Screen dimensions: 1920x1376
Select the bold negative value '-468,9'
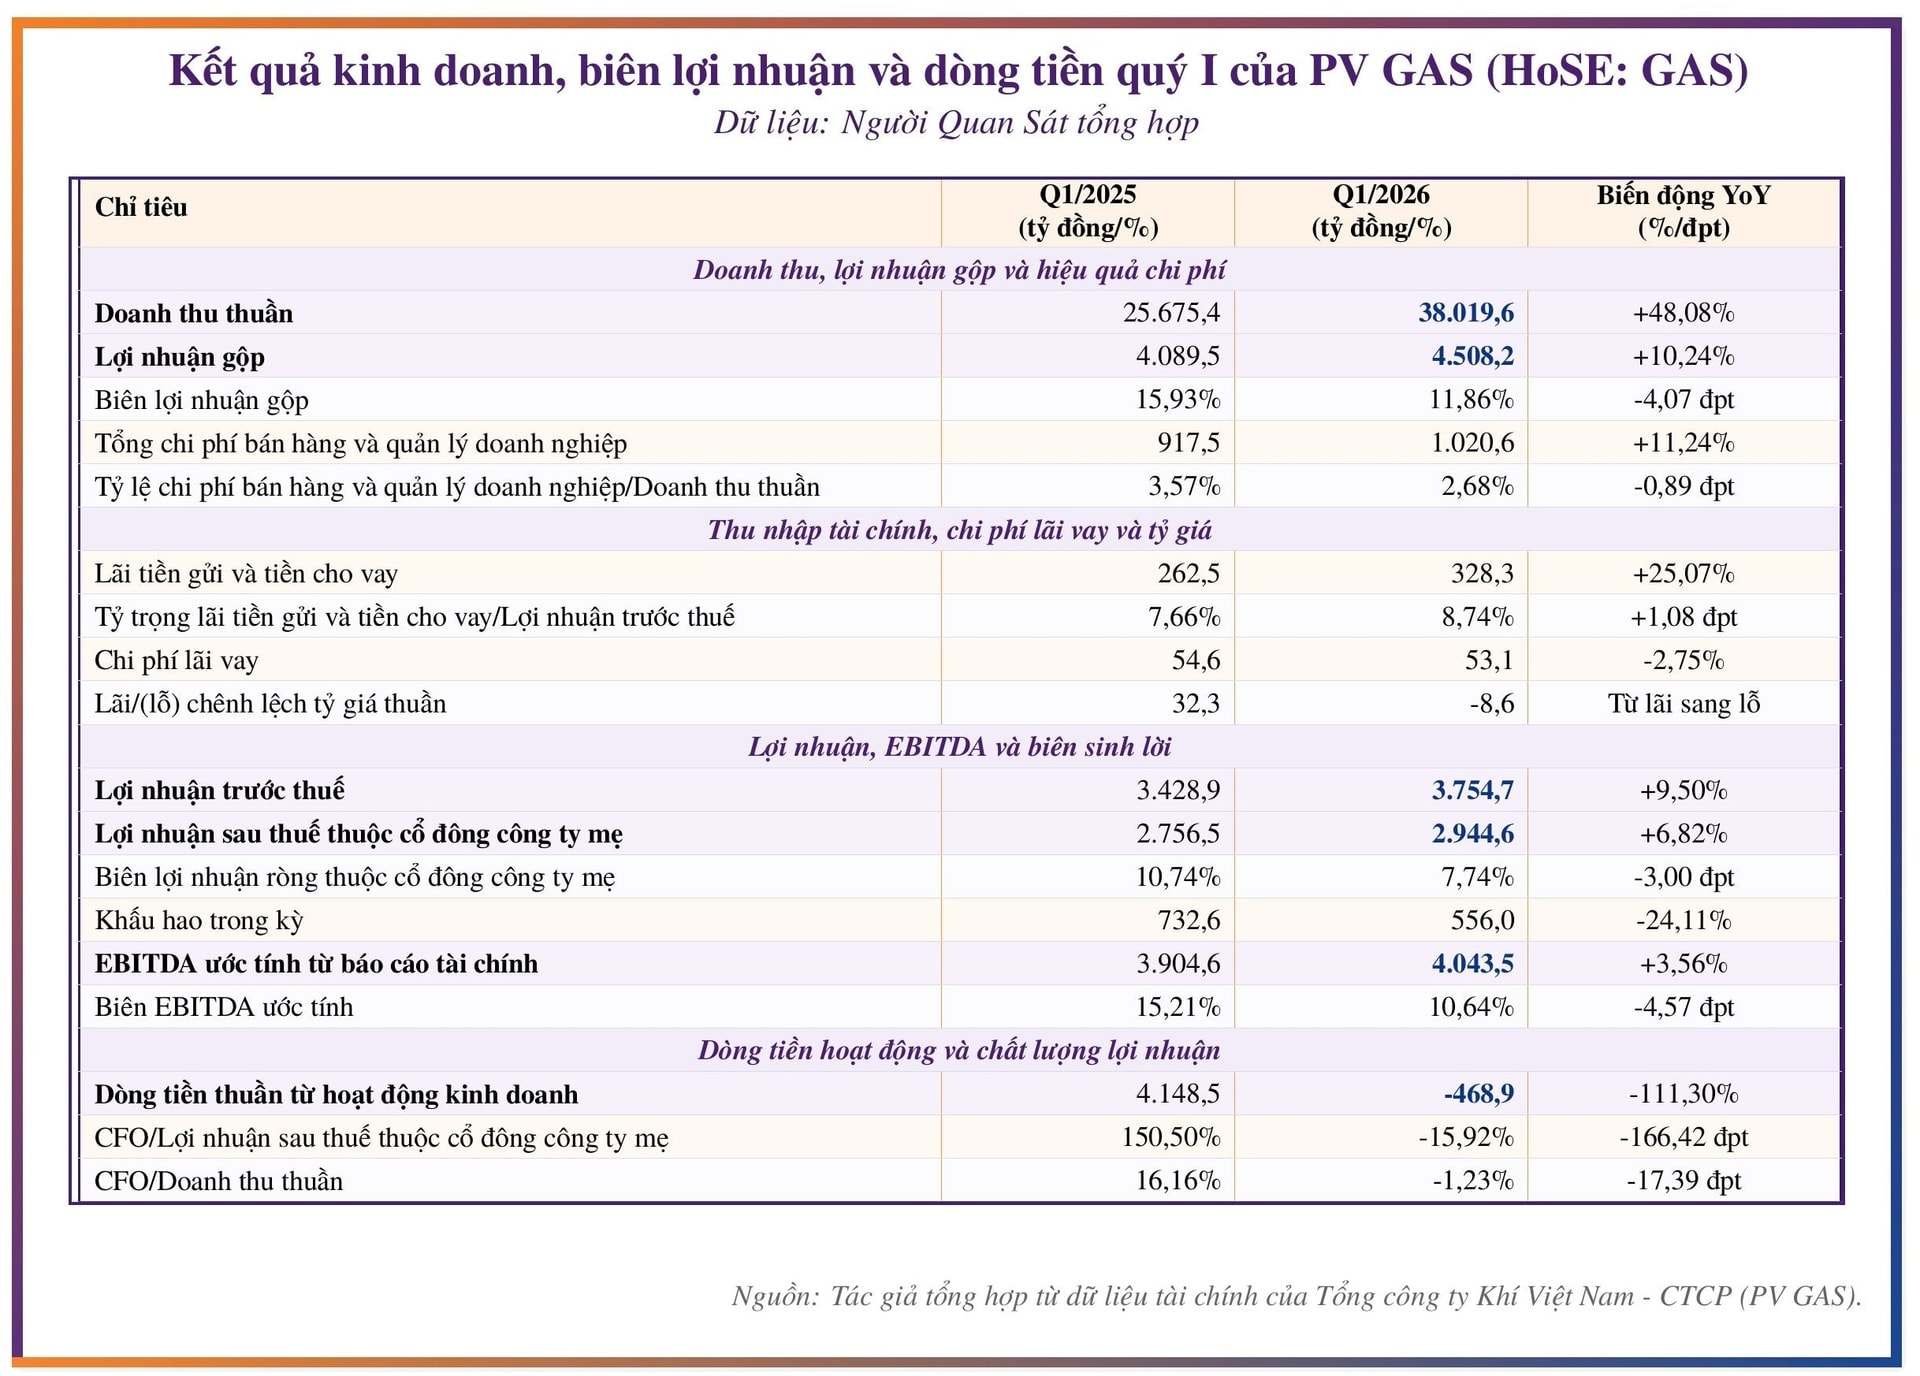pos(1479,1094)
